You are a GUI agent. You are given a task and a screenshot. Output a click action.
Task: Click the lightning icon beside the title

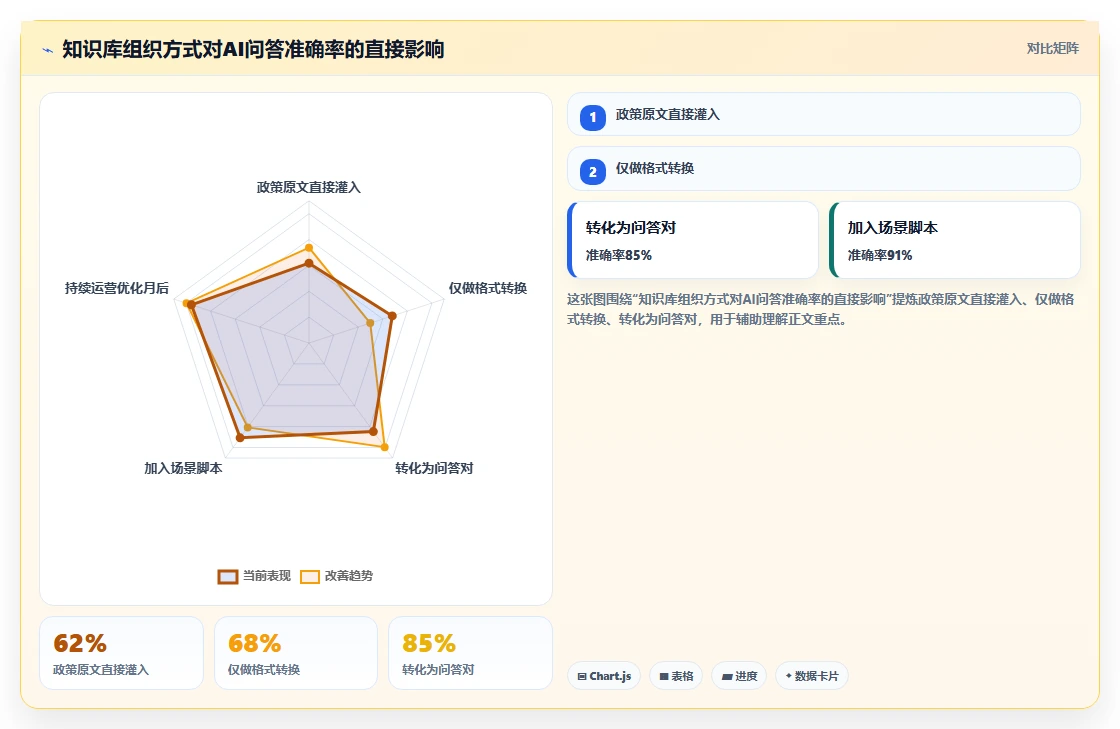click(48, 50)
